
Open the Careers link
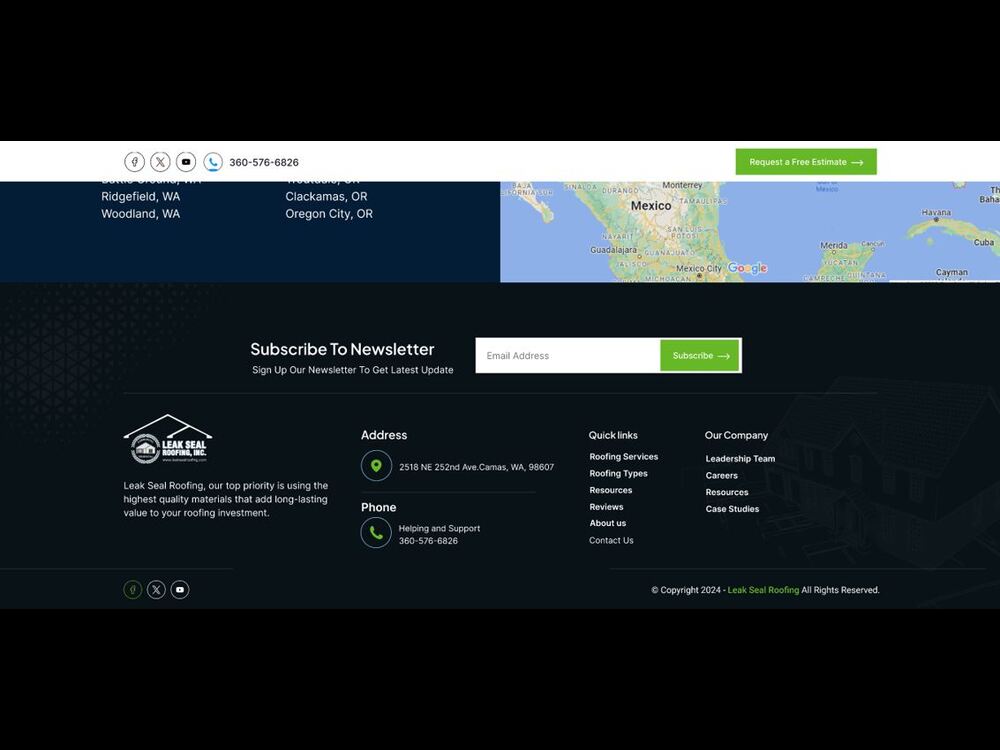coord(721,476)
